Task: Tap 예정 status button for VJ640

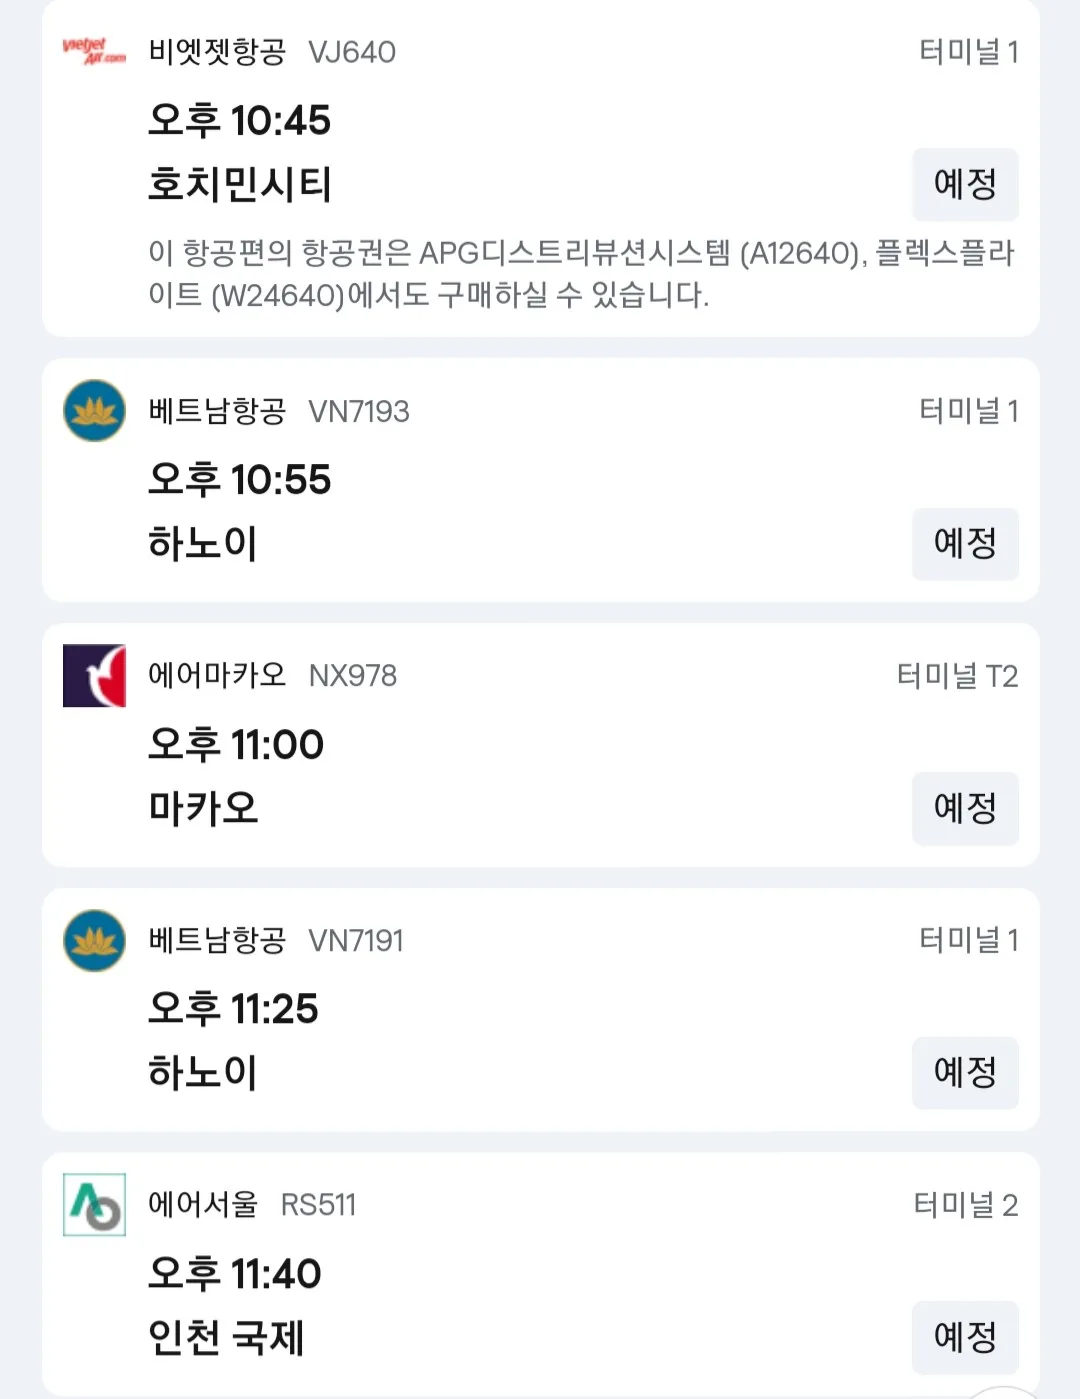Action: 965,184
